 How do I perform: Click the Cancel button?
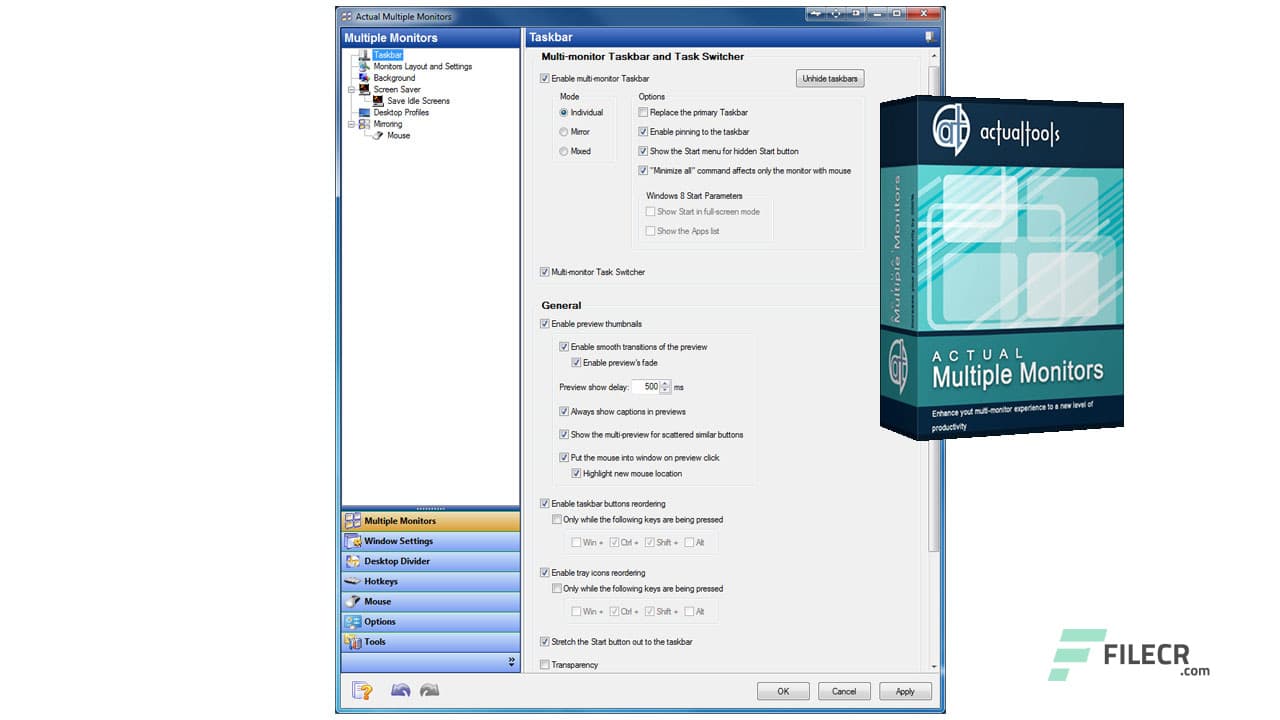844,691
